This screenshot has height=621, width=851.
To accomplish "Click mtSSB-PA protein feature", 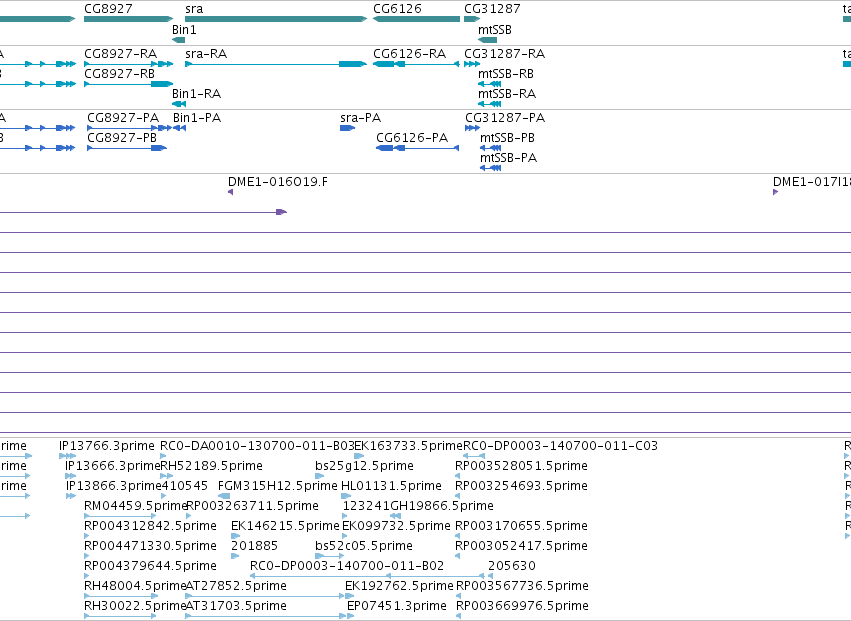I will tap(491, 168).
